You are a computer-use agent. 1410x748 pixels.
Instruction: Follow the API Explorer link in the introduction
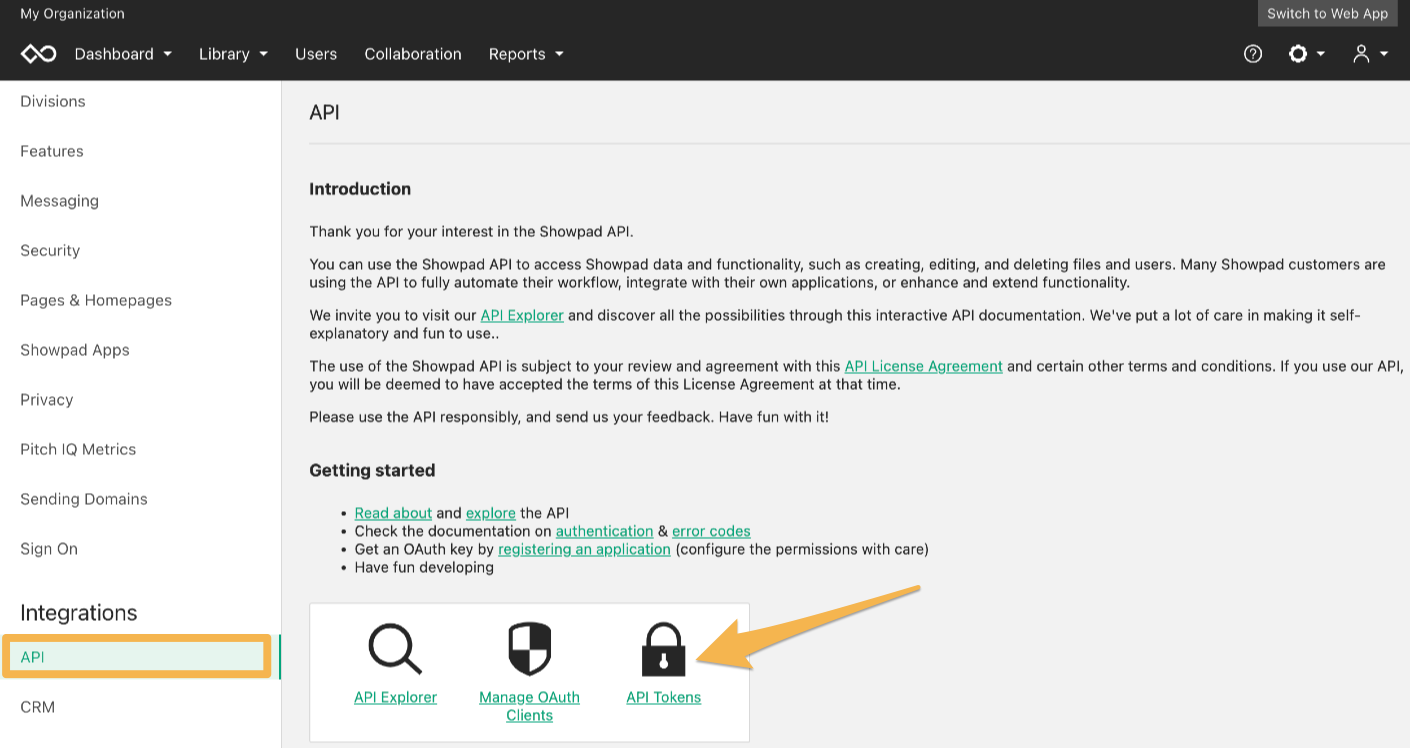pyautogui.click(x=522, y=315)
